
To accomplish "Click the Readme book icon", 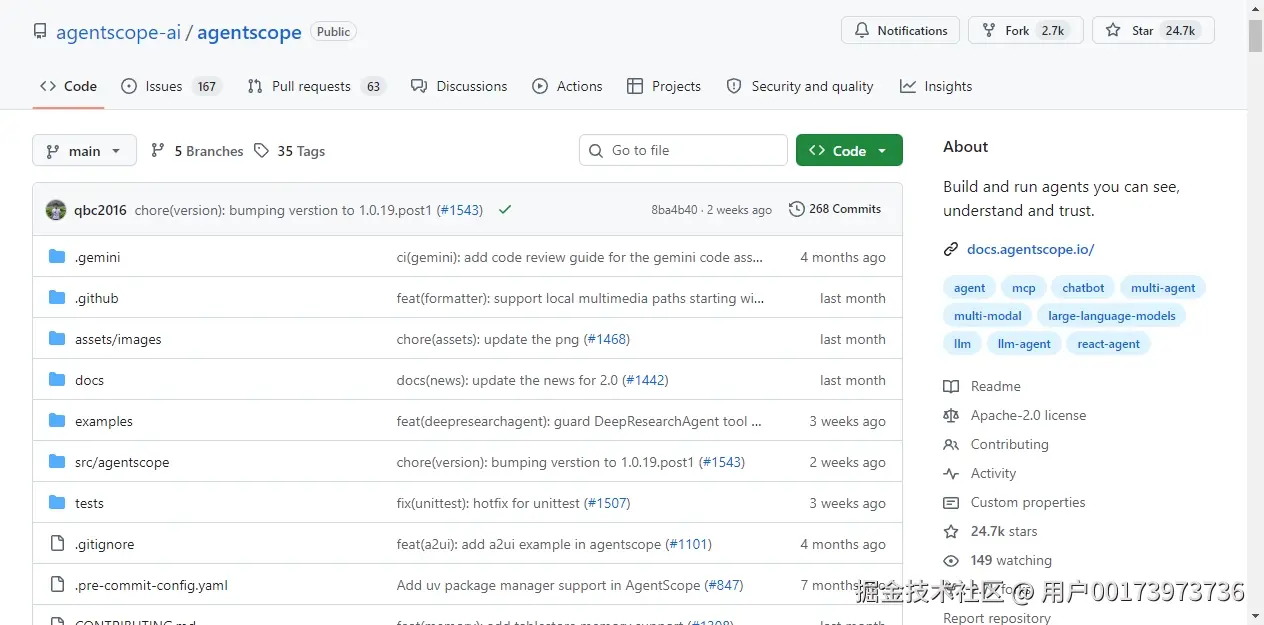I will tap(951, 386).
